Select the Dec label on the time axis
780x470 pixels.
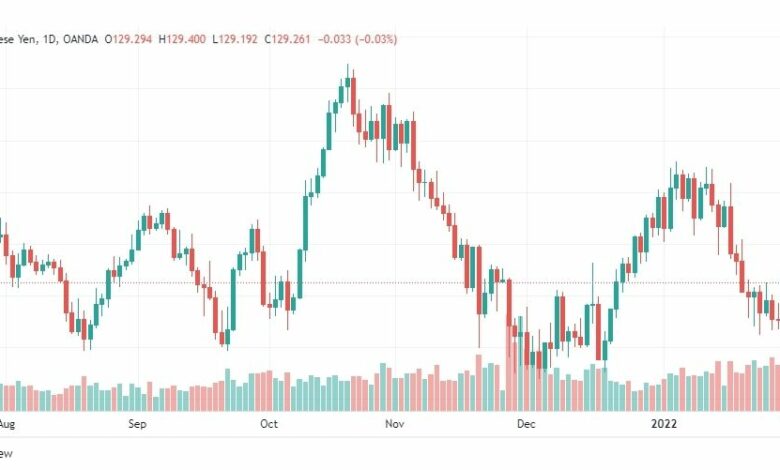pyautogui.click(x=526, y=424)
